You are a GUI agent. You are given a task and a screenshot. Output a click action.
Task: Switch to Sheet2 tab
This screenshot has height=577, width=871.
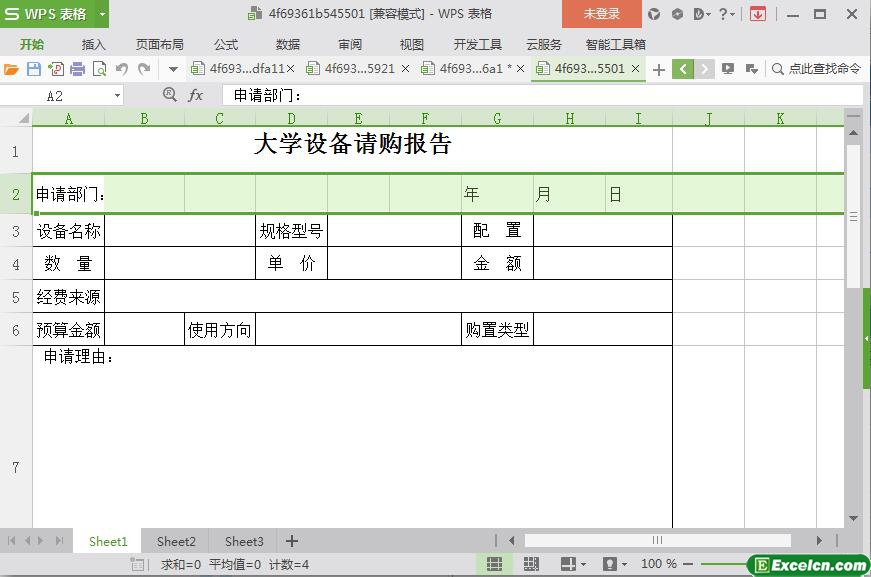coord(176,541)
